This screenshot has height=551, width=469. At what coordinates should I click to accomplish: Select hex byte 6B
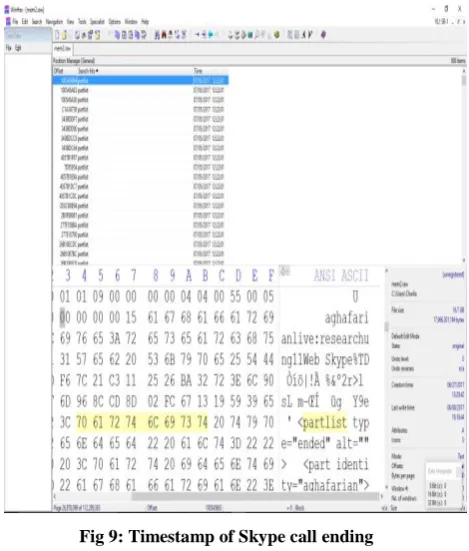(169, 360)
